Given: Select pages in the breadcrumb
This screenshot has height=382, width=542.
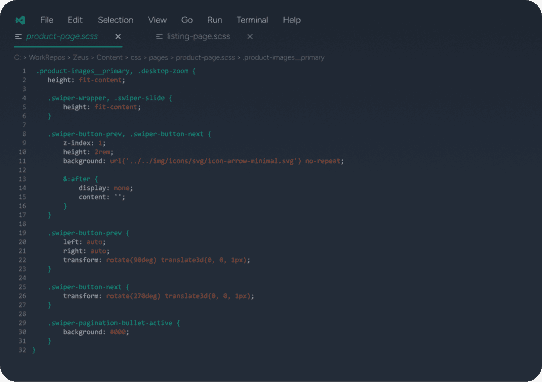Looking at the screenshot, I should pyautogui.click(x=158, y=57).
